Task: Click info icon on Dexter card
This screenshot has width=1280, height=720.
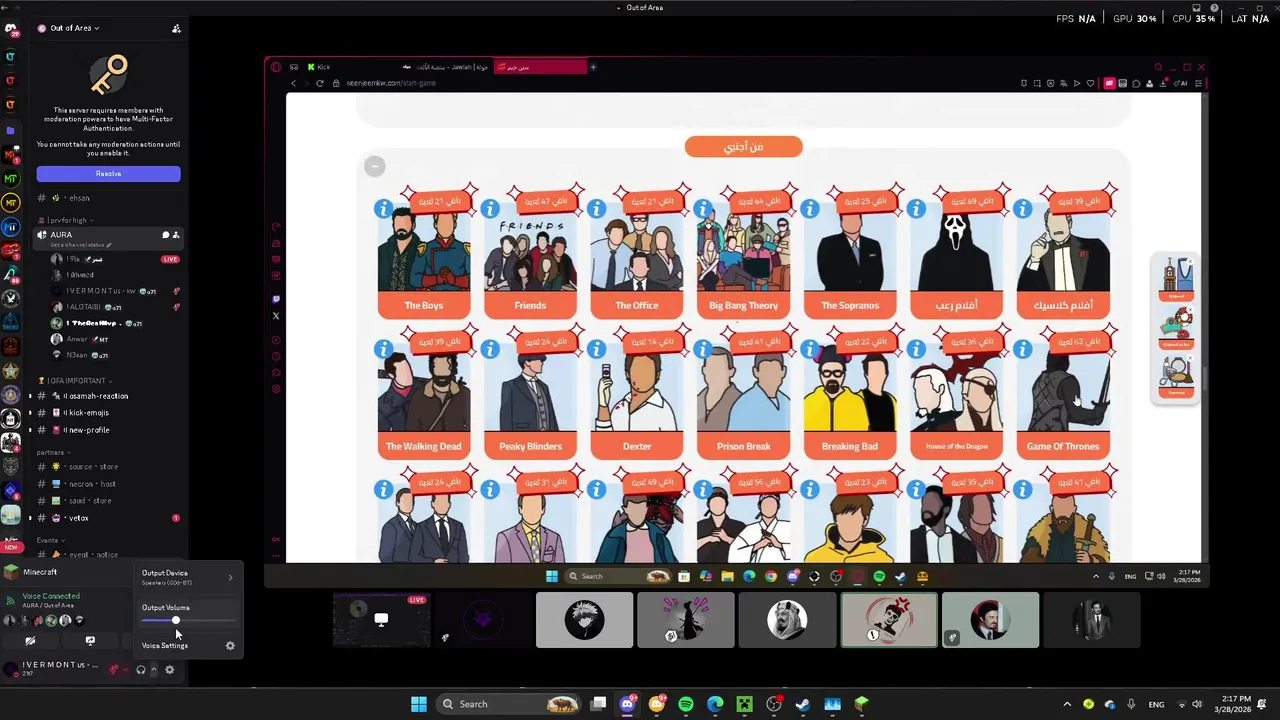Action: tap(596, 349)
